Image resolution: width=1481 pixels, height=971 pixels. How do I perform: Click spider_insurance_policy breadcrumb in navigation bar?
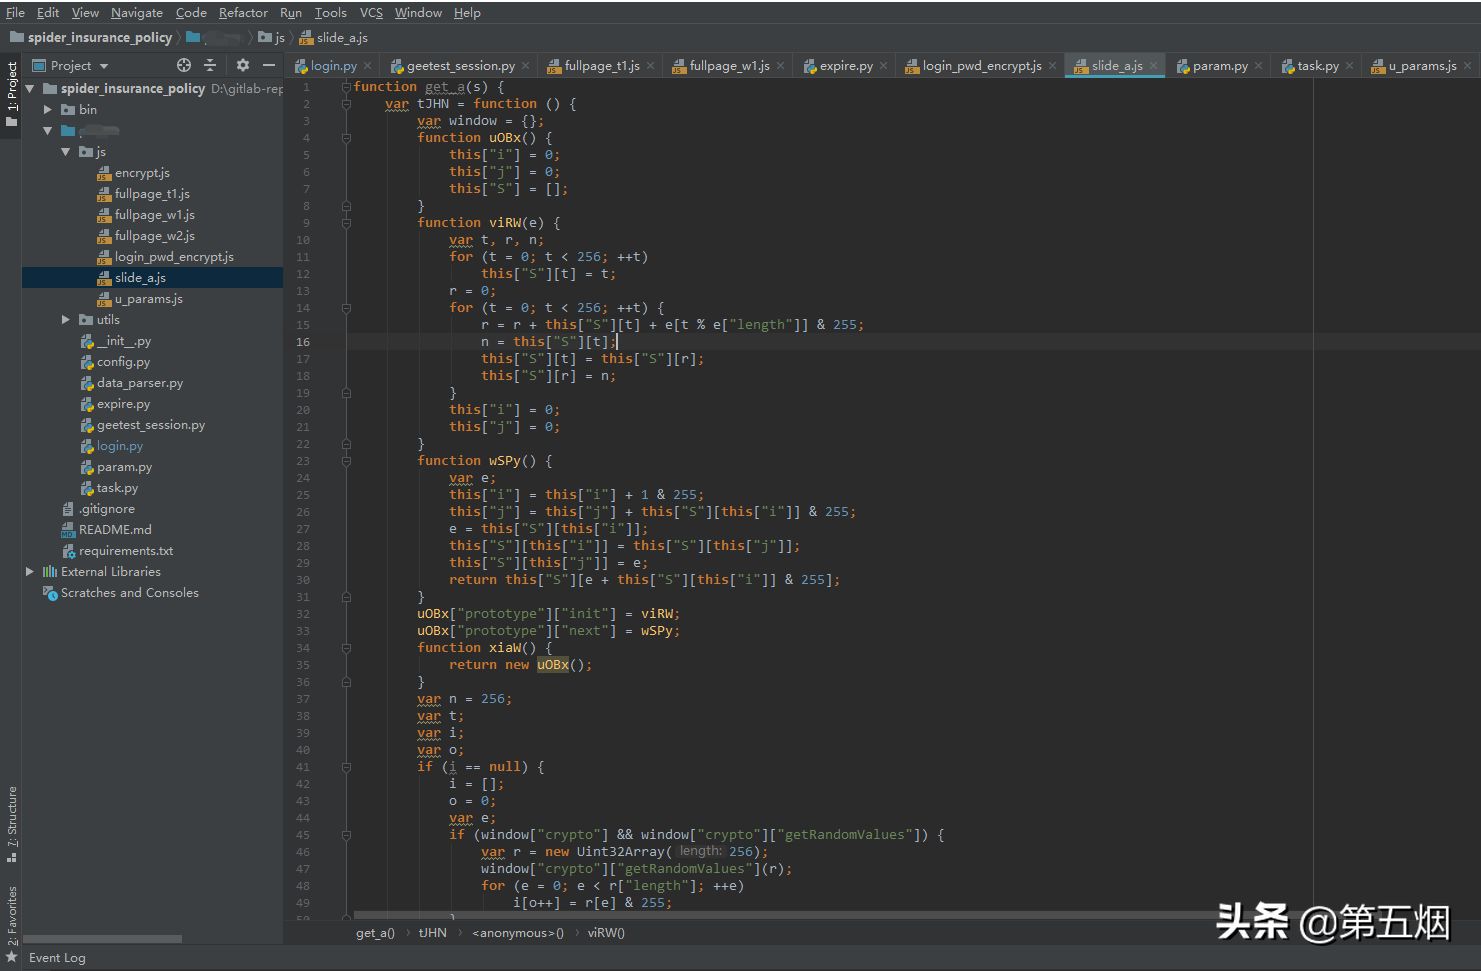[x=92, y=37]
